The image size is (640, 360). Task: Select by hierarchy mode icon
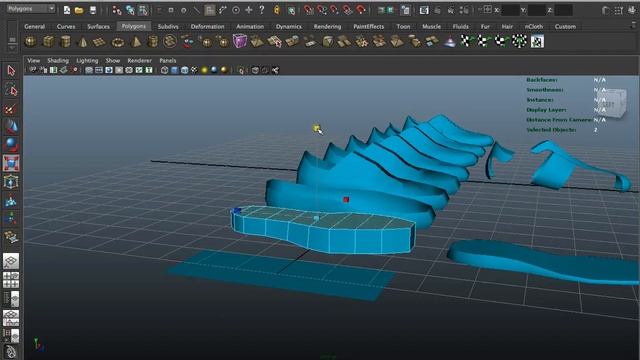pyautogui.click(x=117, y=10)
